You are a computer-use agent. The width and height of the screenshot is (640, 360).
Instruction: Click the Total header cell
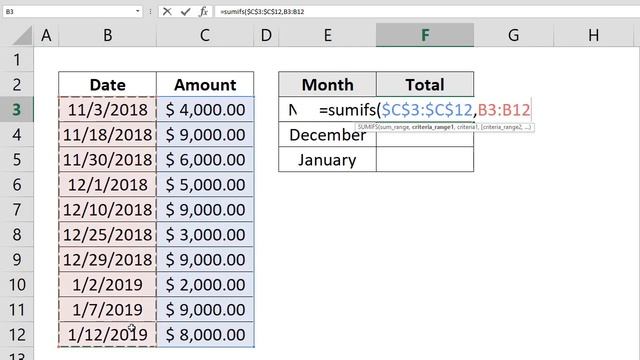click(x=425, y=84)
